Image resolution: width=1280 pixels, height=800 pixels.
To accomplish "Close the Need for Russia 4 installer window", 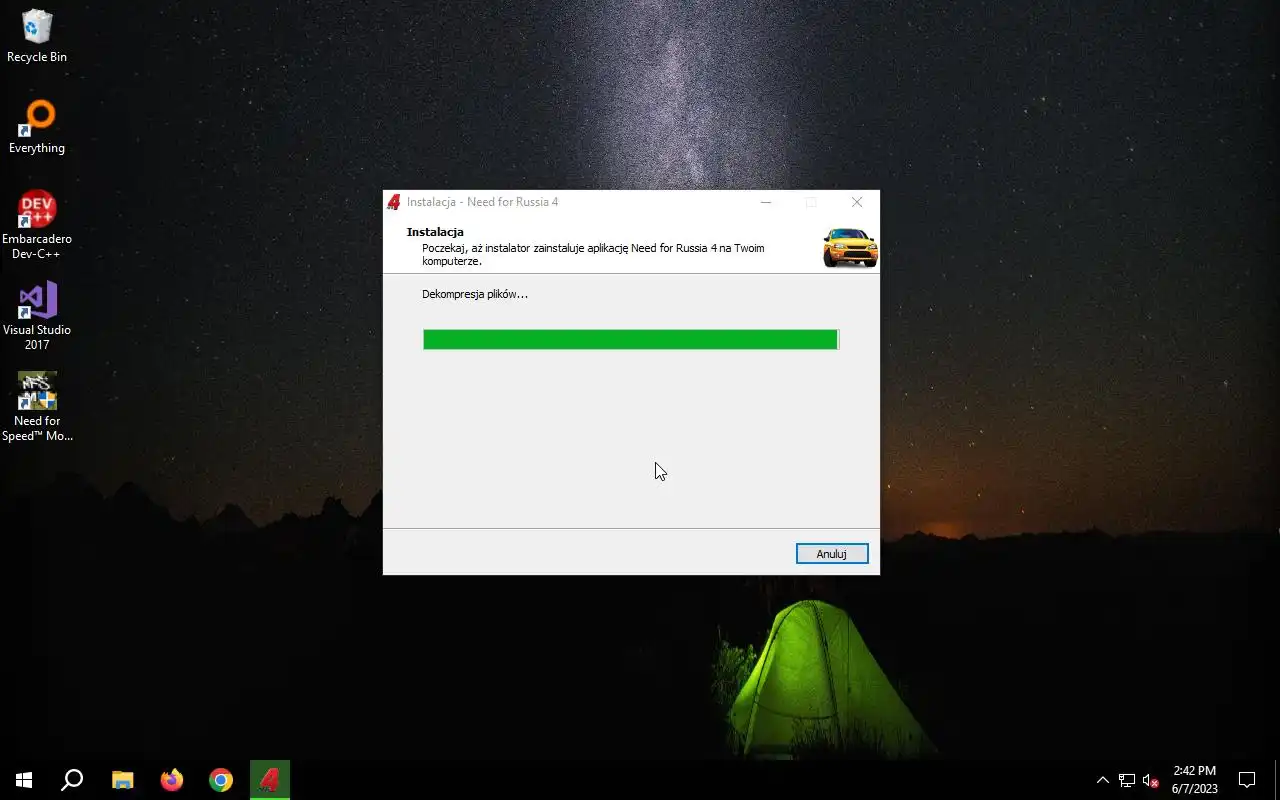I will 857,202.
